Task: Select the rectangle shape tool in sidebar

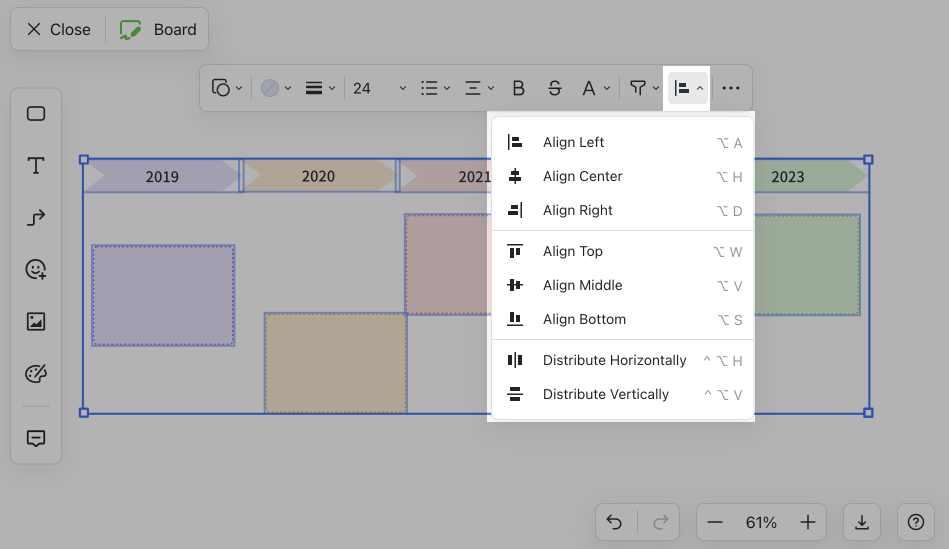Action: pos(36,114)
